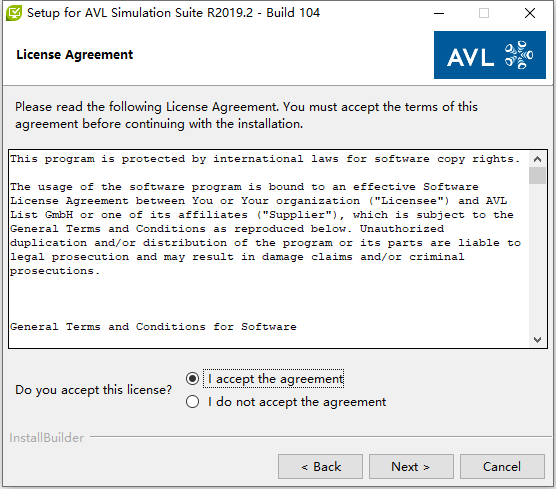Click the AVL logo banner

tap(490, 55)
